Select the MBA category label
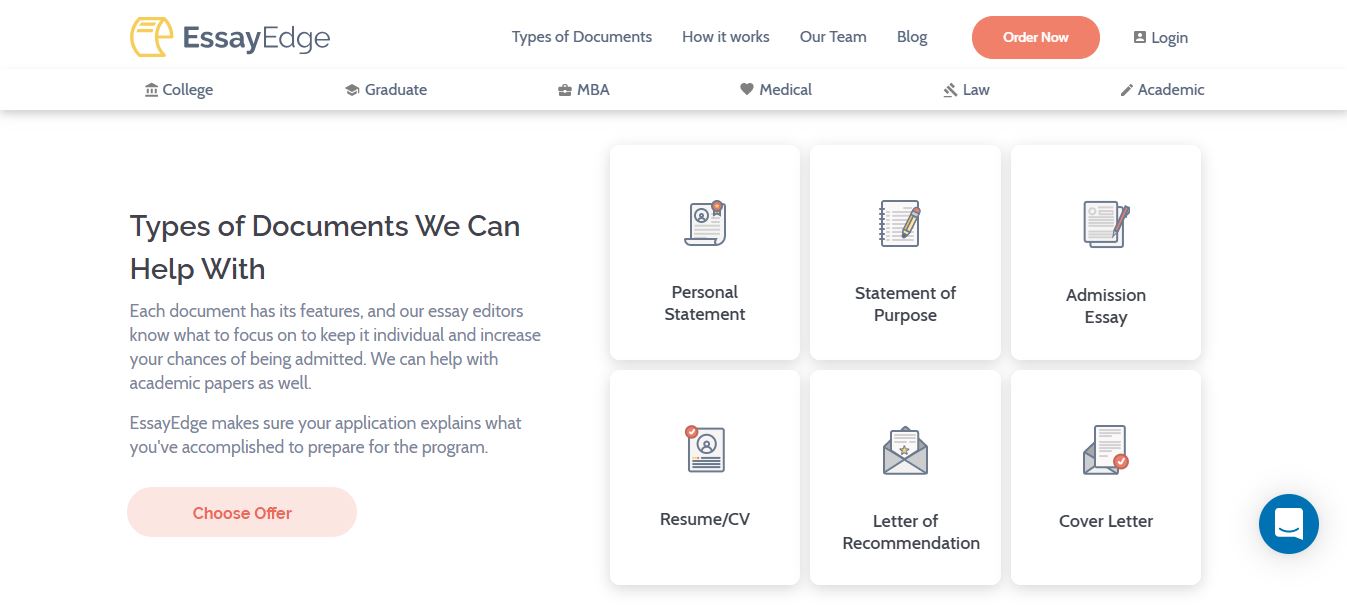Screen dimensions: 1347x612 click(593, 90)
